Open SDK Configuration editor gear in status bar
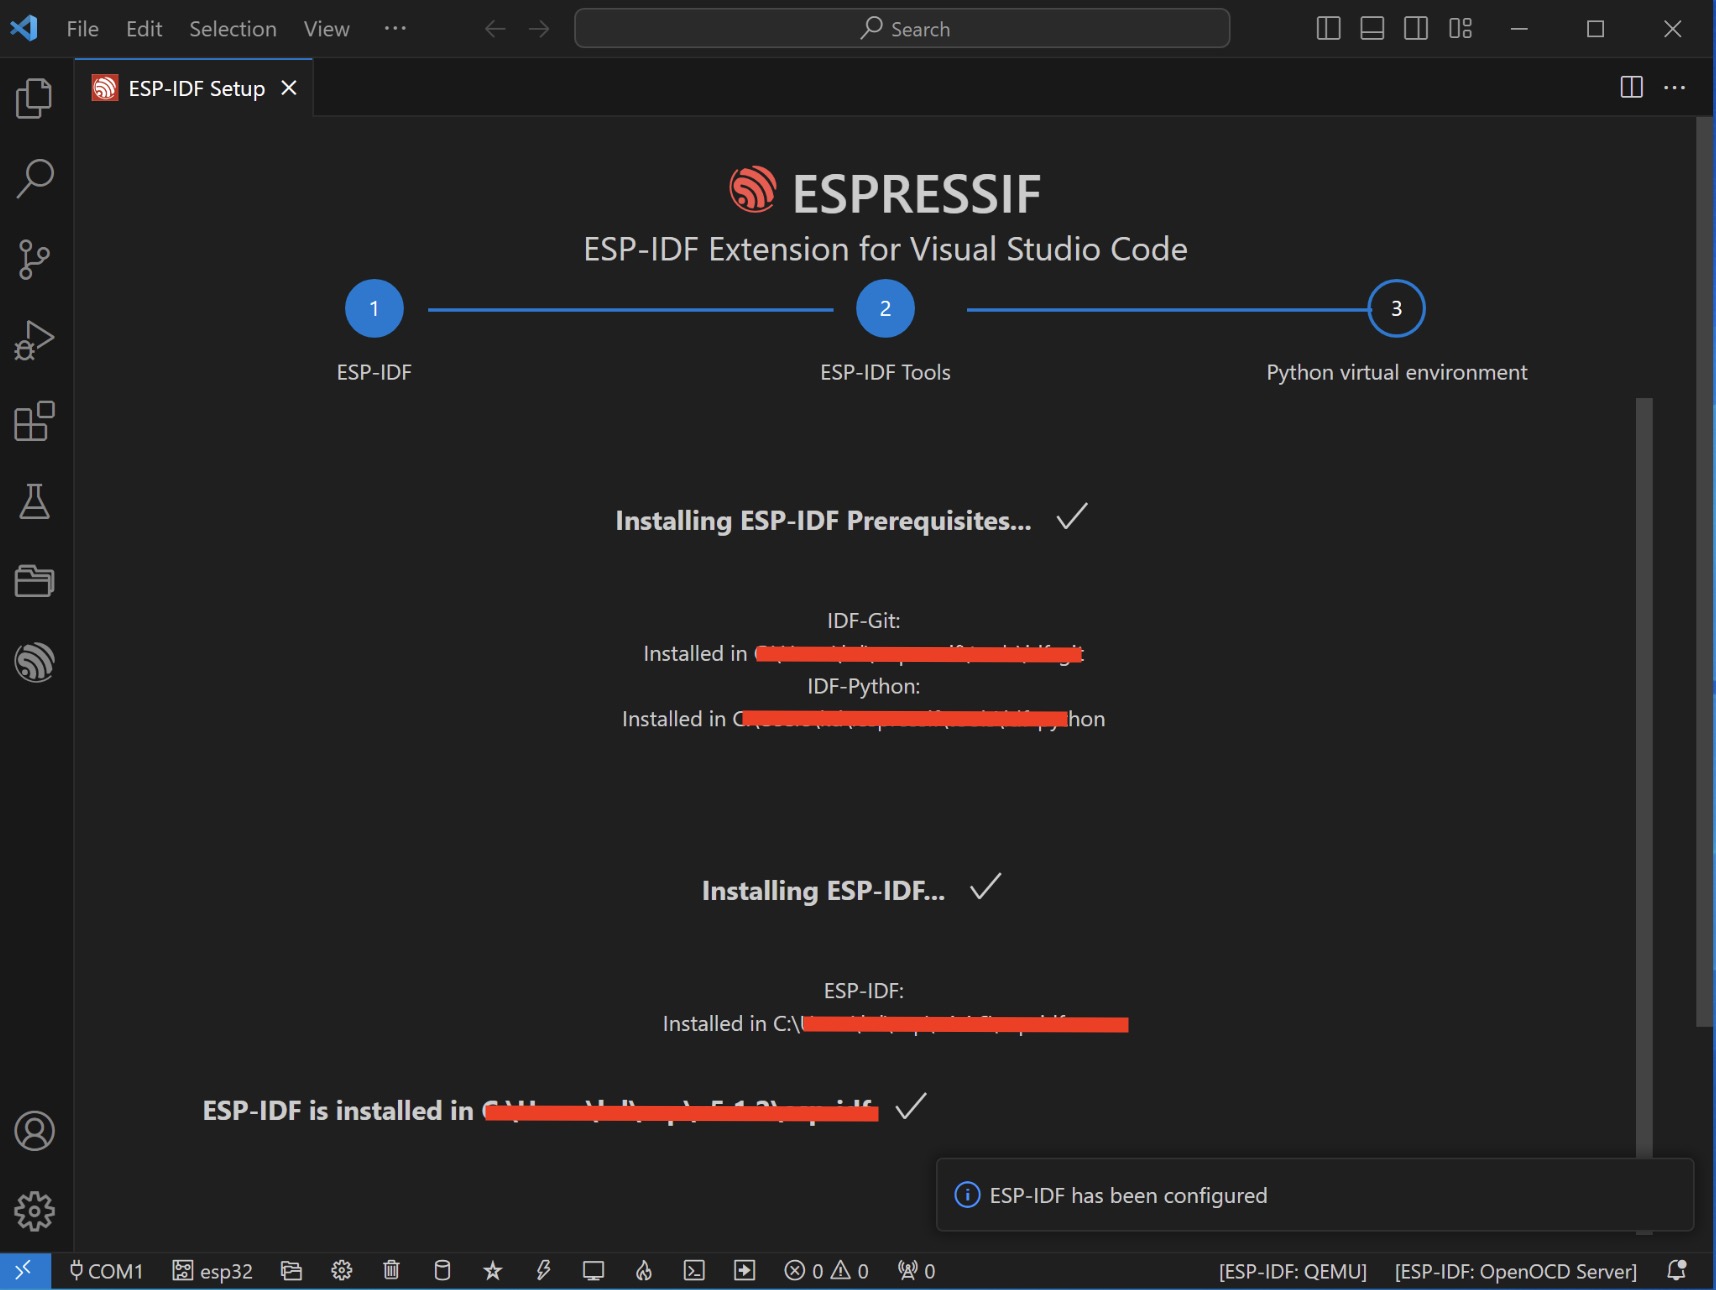This screenshot has width=1716, height=1290. [342, 1271]
